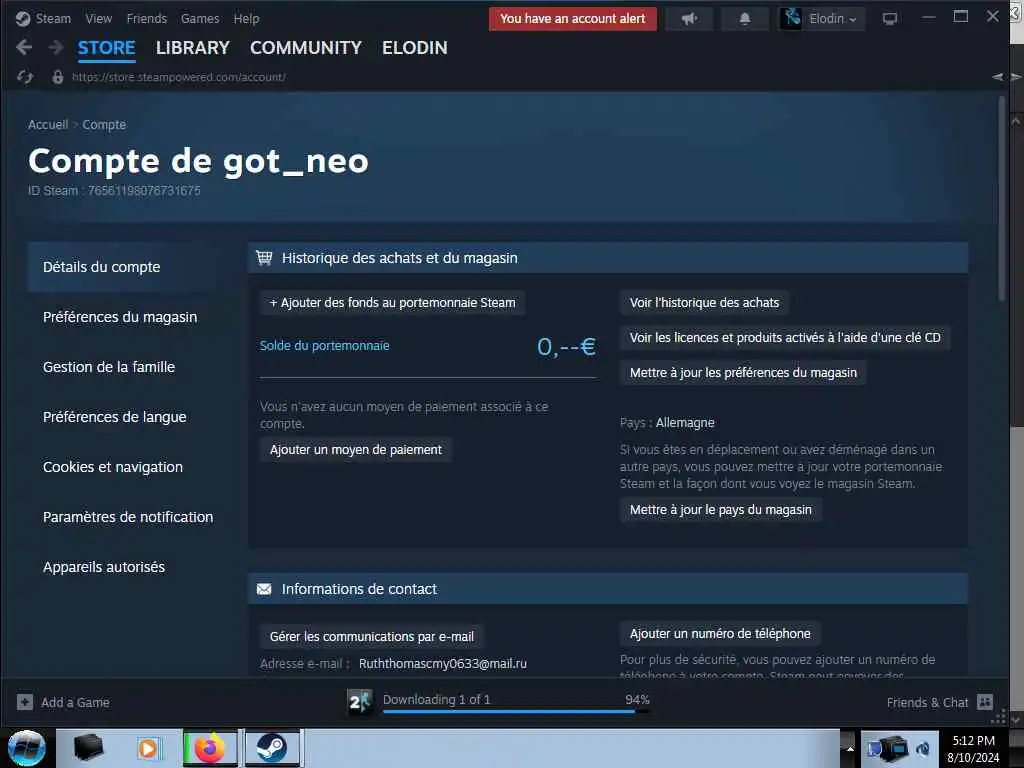Image resolution: width=1024 pixels, height=768 pixels.
Task: Click the e-mail address Ruththomascmy0633@mail.ru
Action: 443,664
